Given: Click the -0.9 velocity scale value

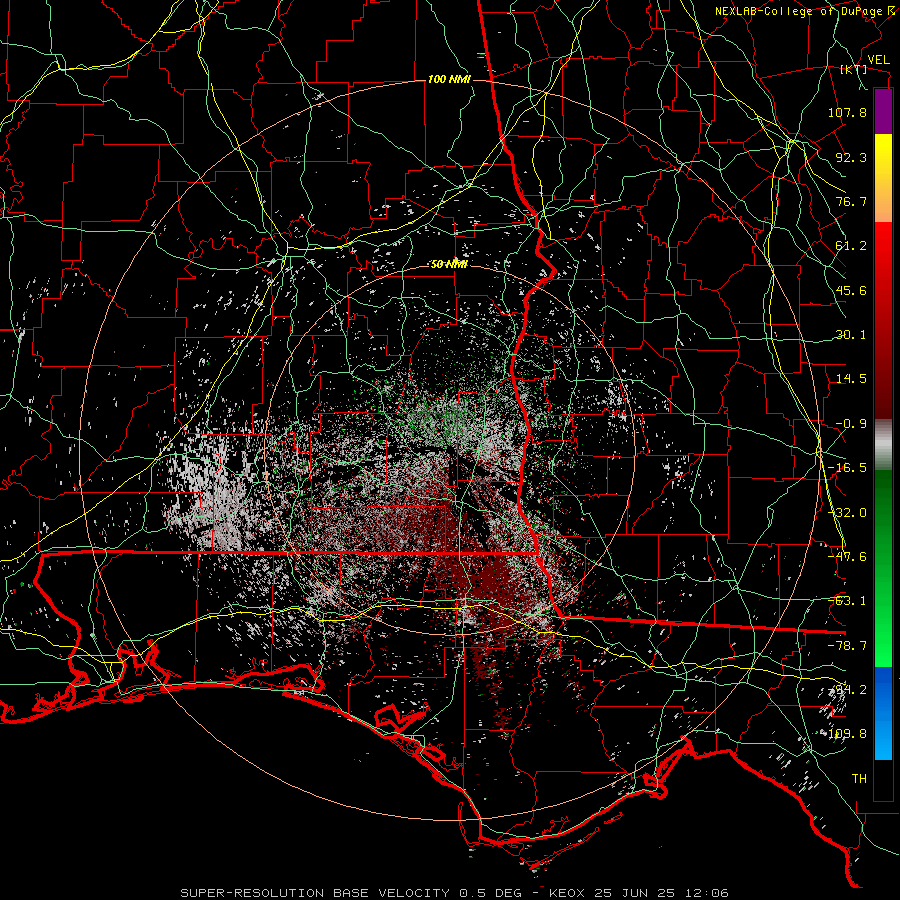Looking at the screenshot, I should (851, 424).
